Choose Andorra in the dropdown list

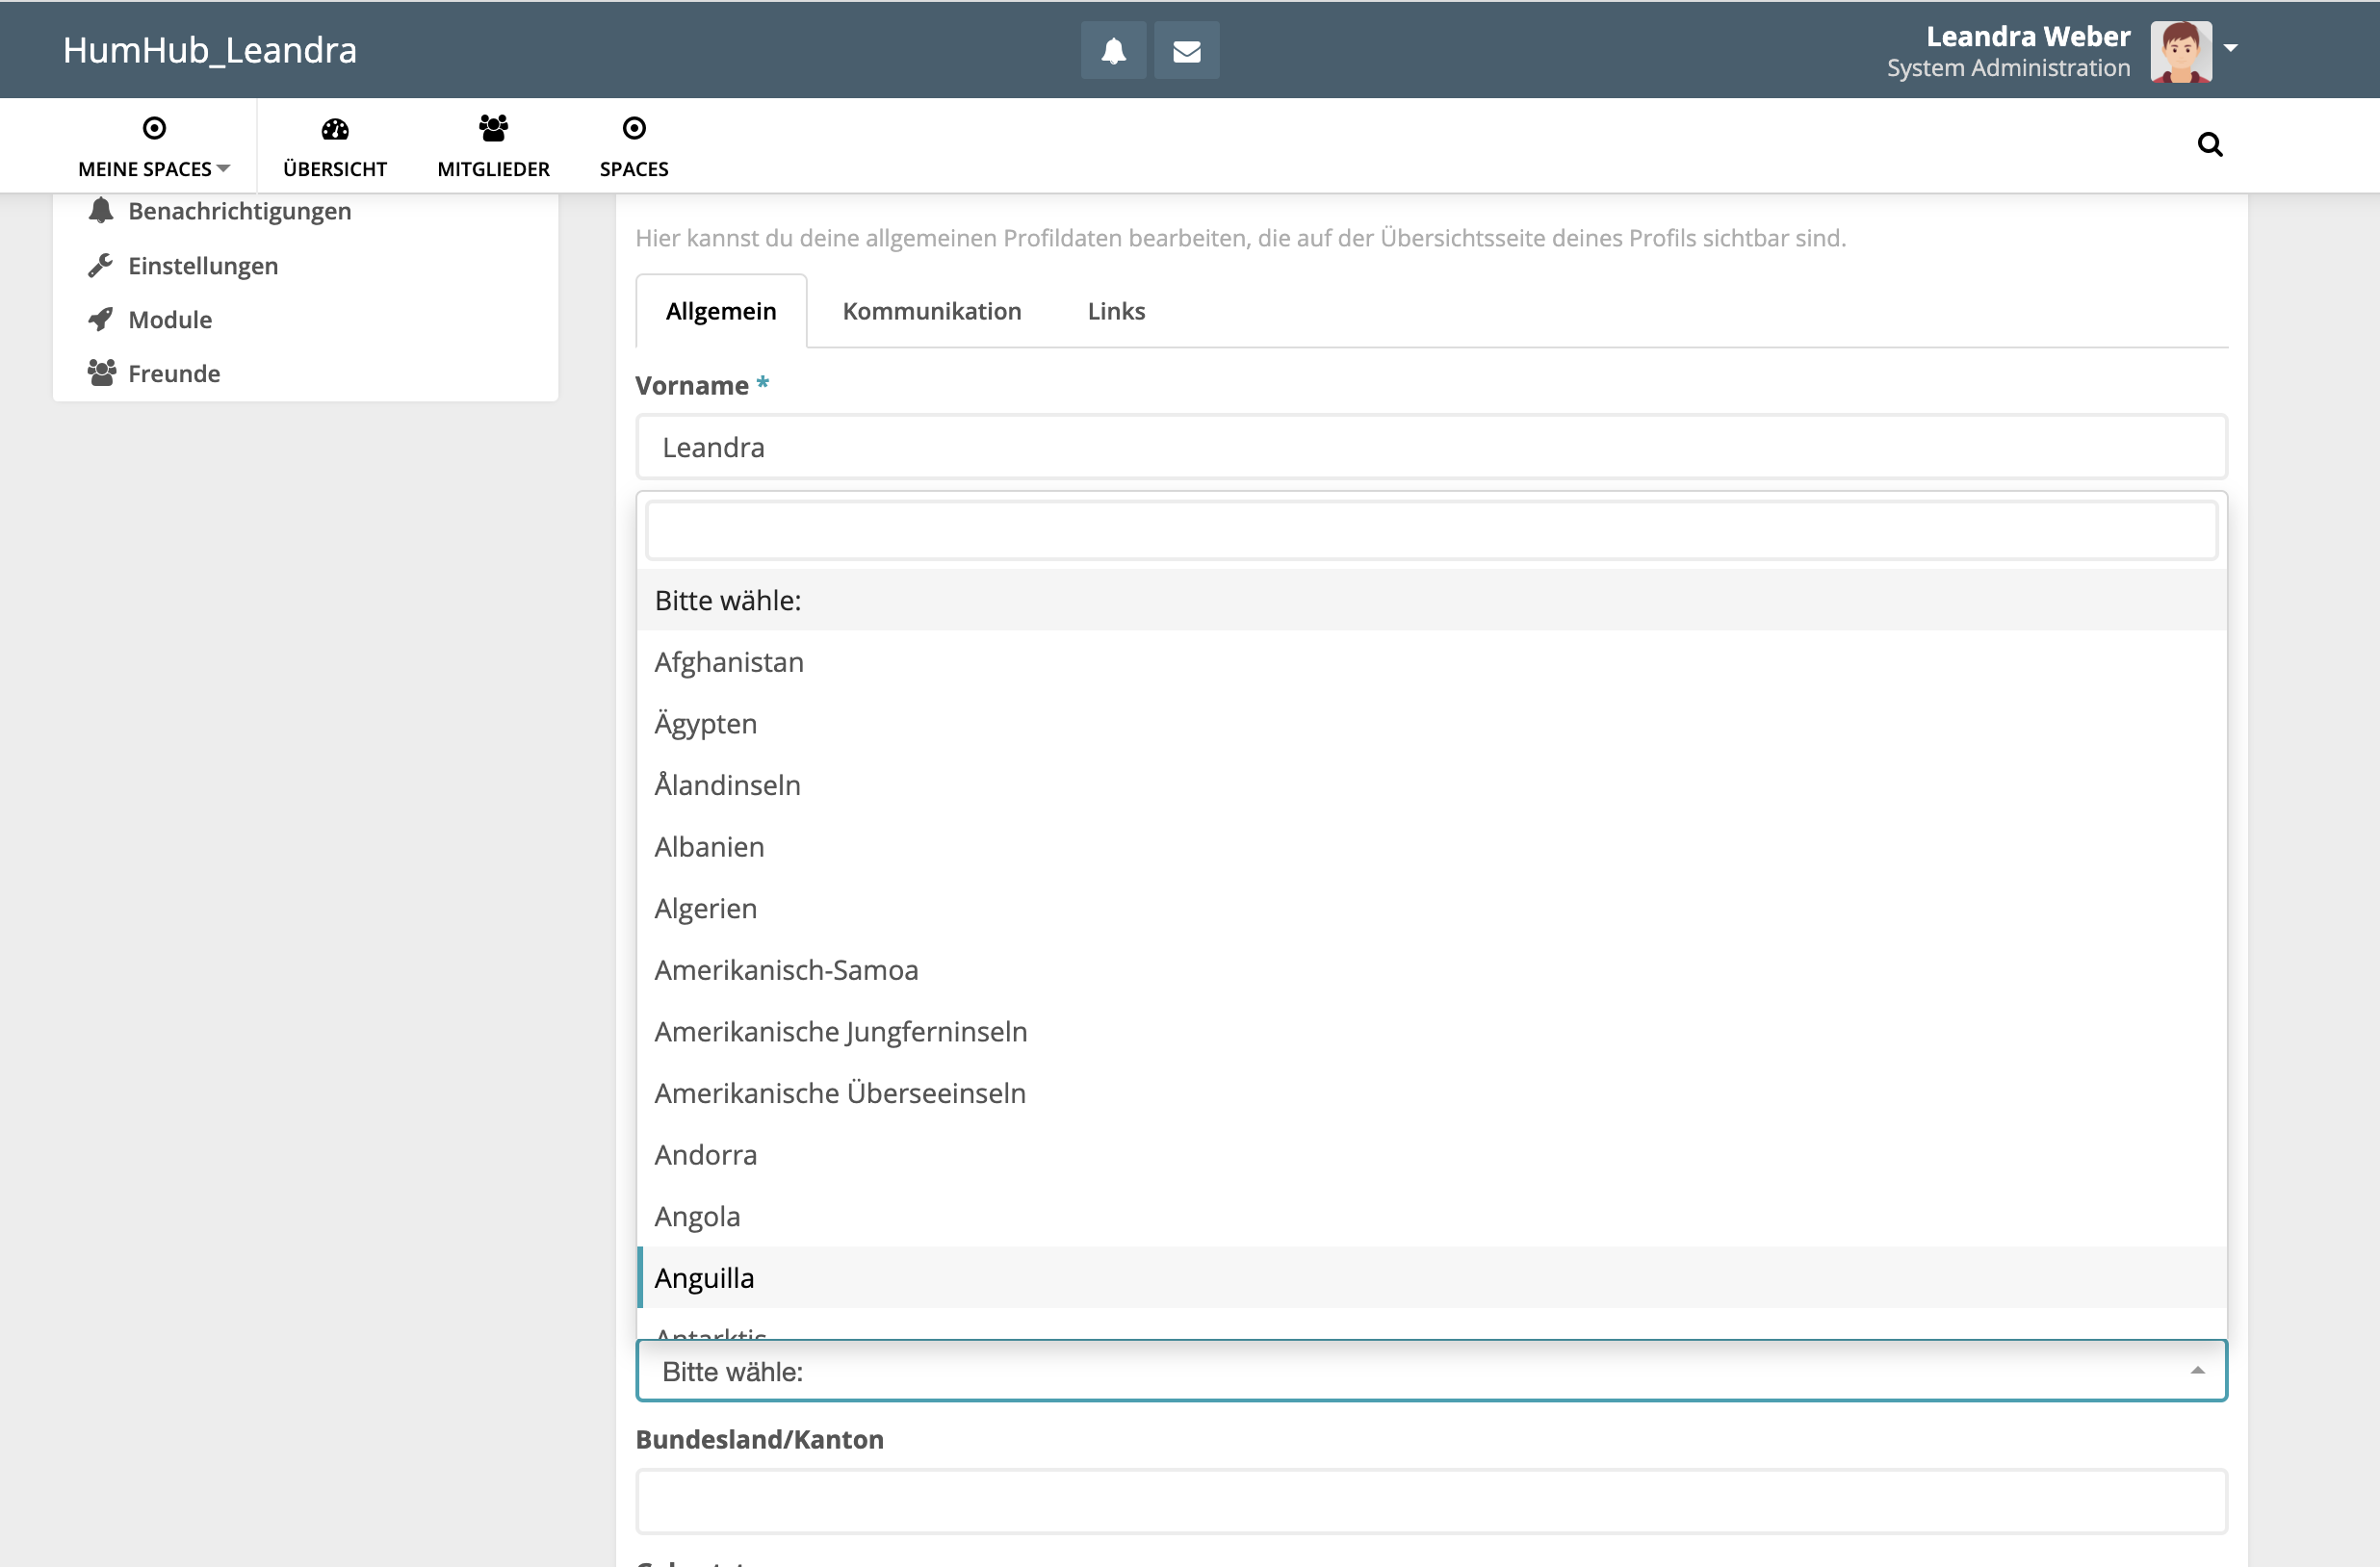click(706, 1155)
